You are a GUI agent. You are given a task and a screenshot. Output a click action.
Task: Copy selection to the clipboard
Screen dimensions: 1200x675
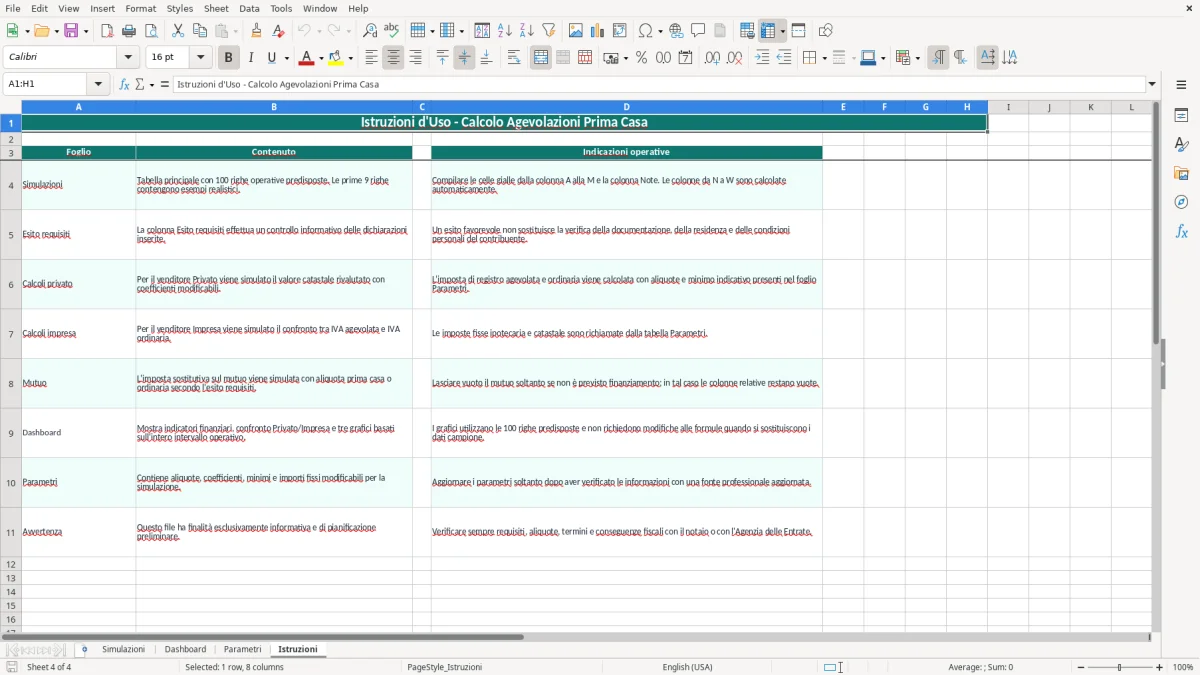pyautogui.click(x=200, y=31)
